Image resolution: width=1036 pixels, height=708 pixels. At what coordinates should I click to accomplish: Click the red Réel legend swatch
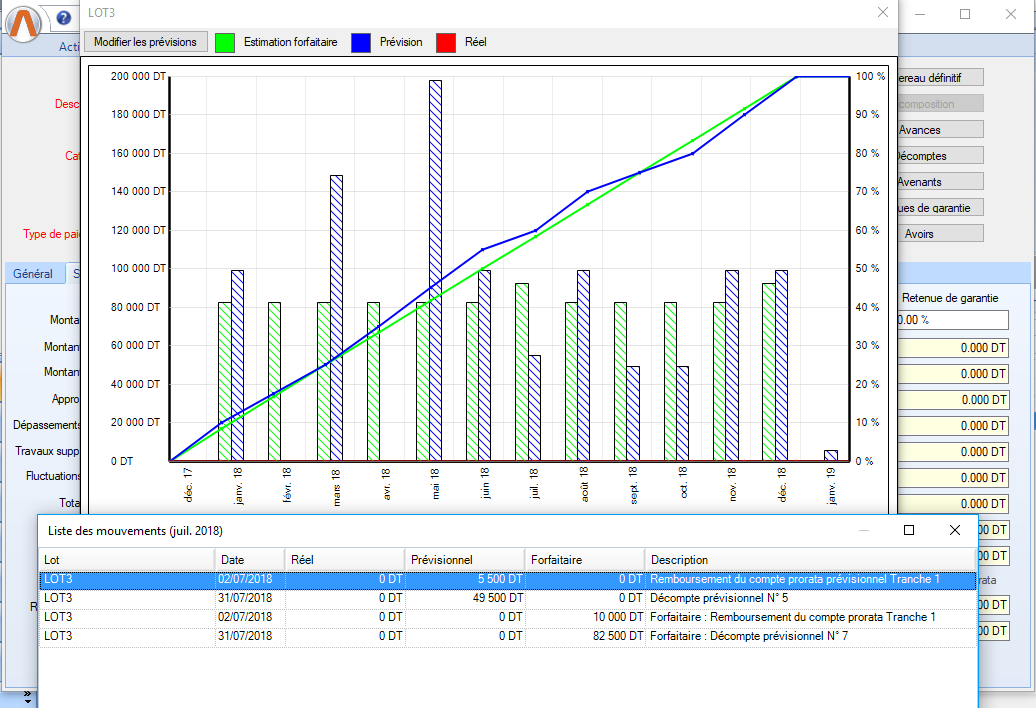[x=446, y=42]
